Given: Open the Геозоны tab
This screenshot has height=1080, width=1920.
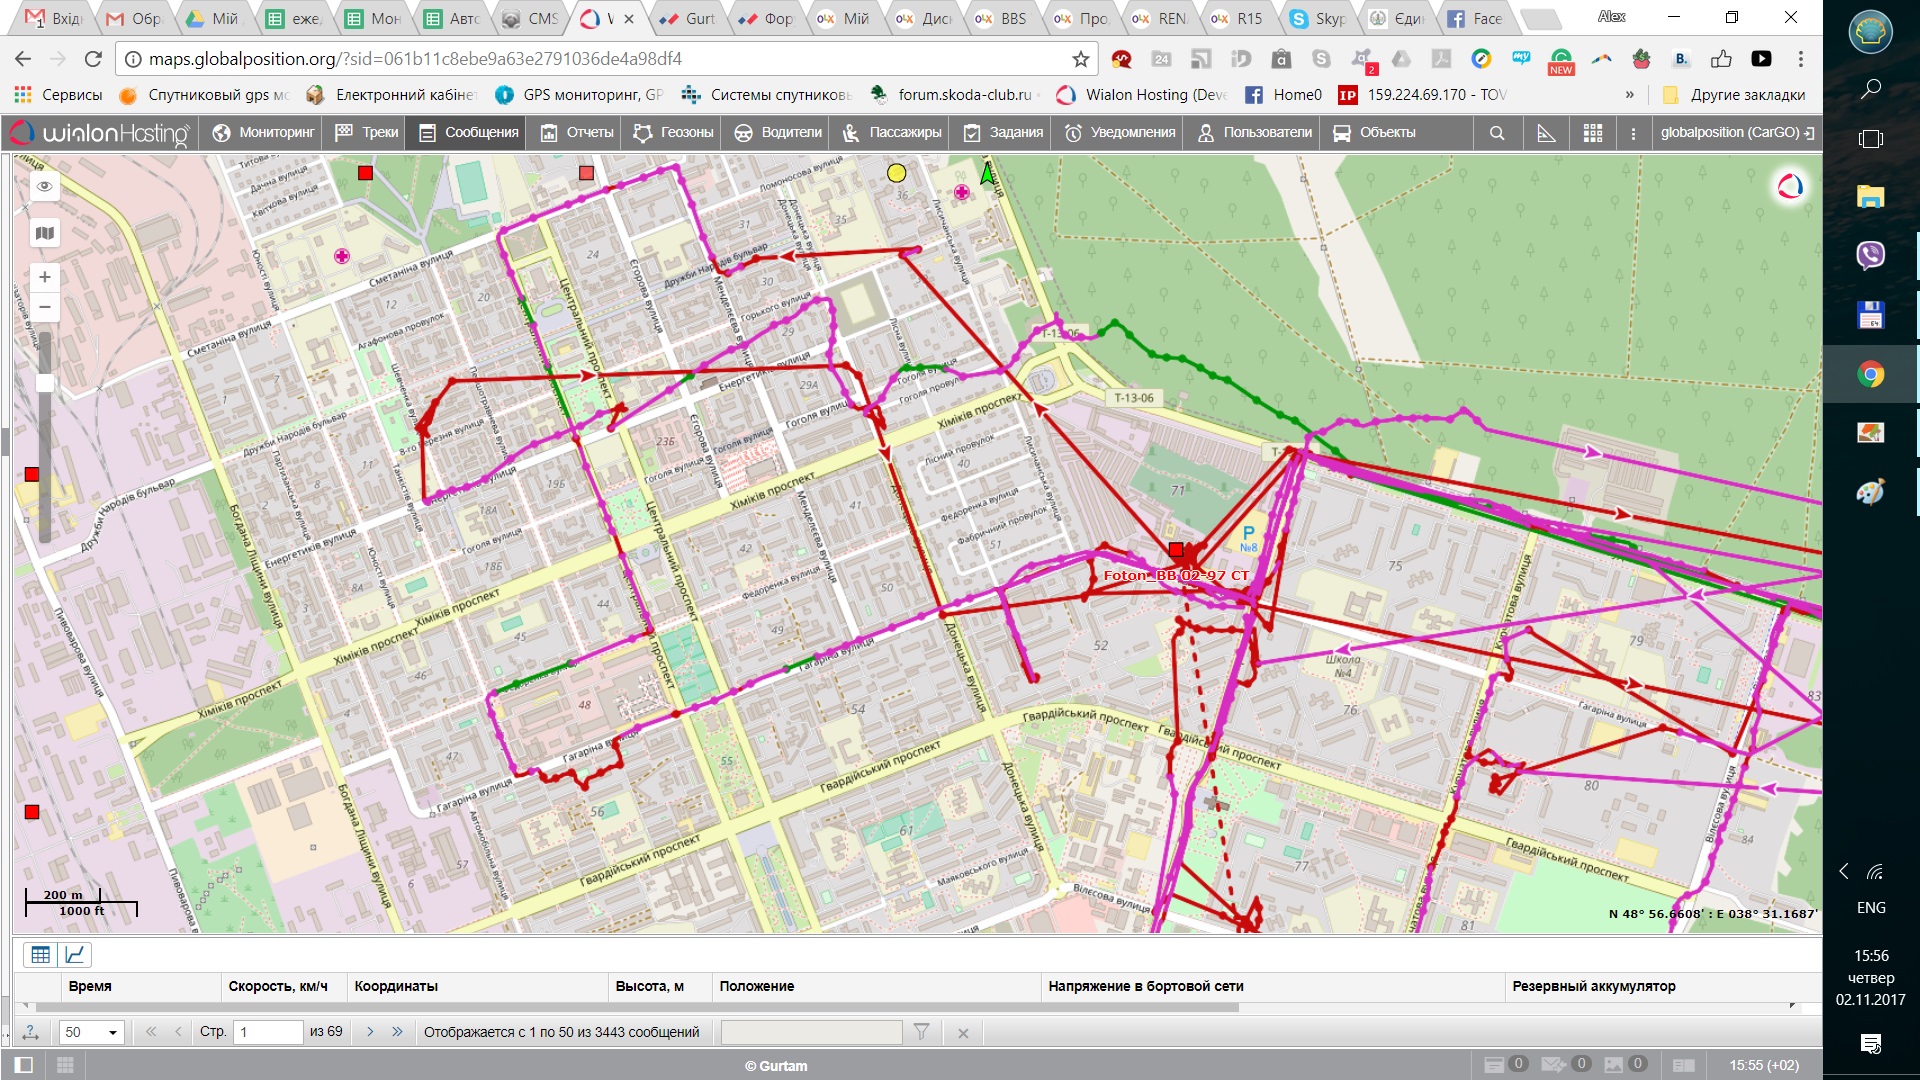Looking at the screenshot, I should pos(673,133).
